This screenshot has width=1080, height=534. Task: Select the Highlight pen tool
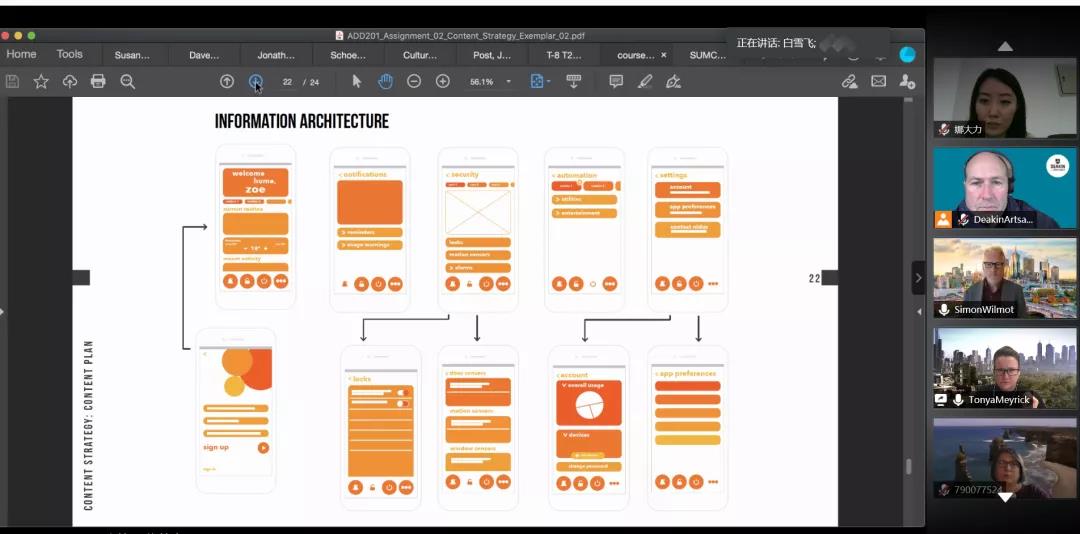[645, 81]
